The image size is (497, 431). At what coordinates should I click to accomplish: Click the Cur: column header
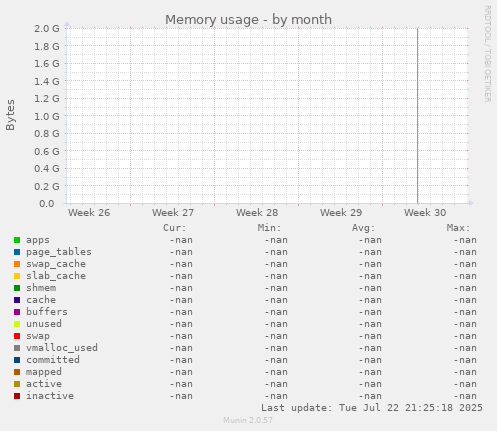(x=175, y=228)
